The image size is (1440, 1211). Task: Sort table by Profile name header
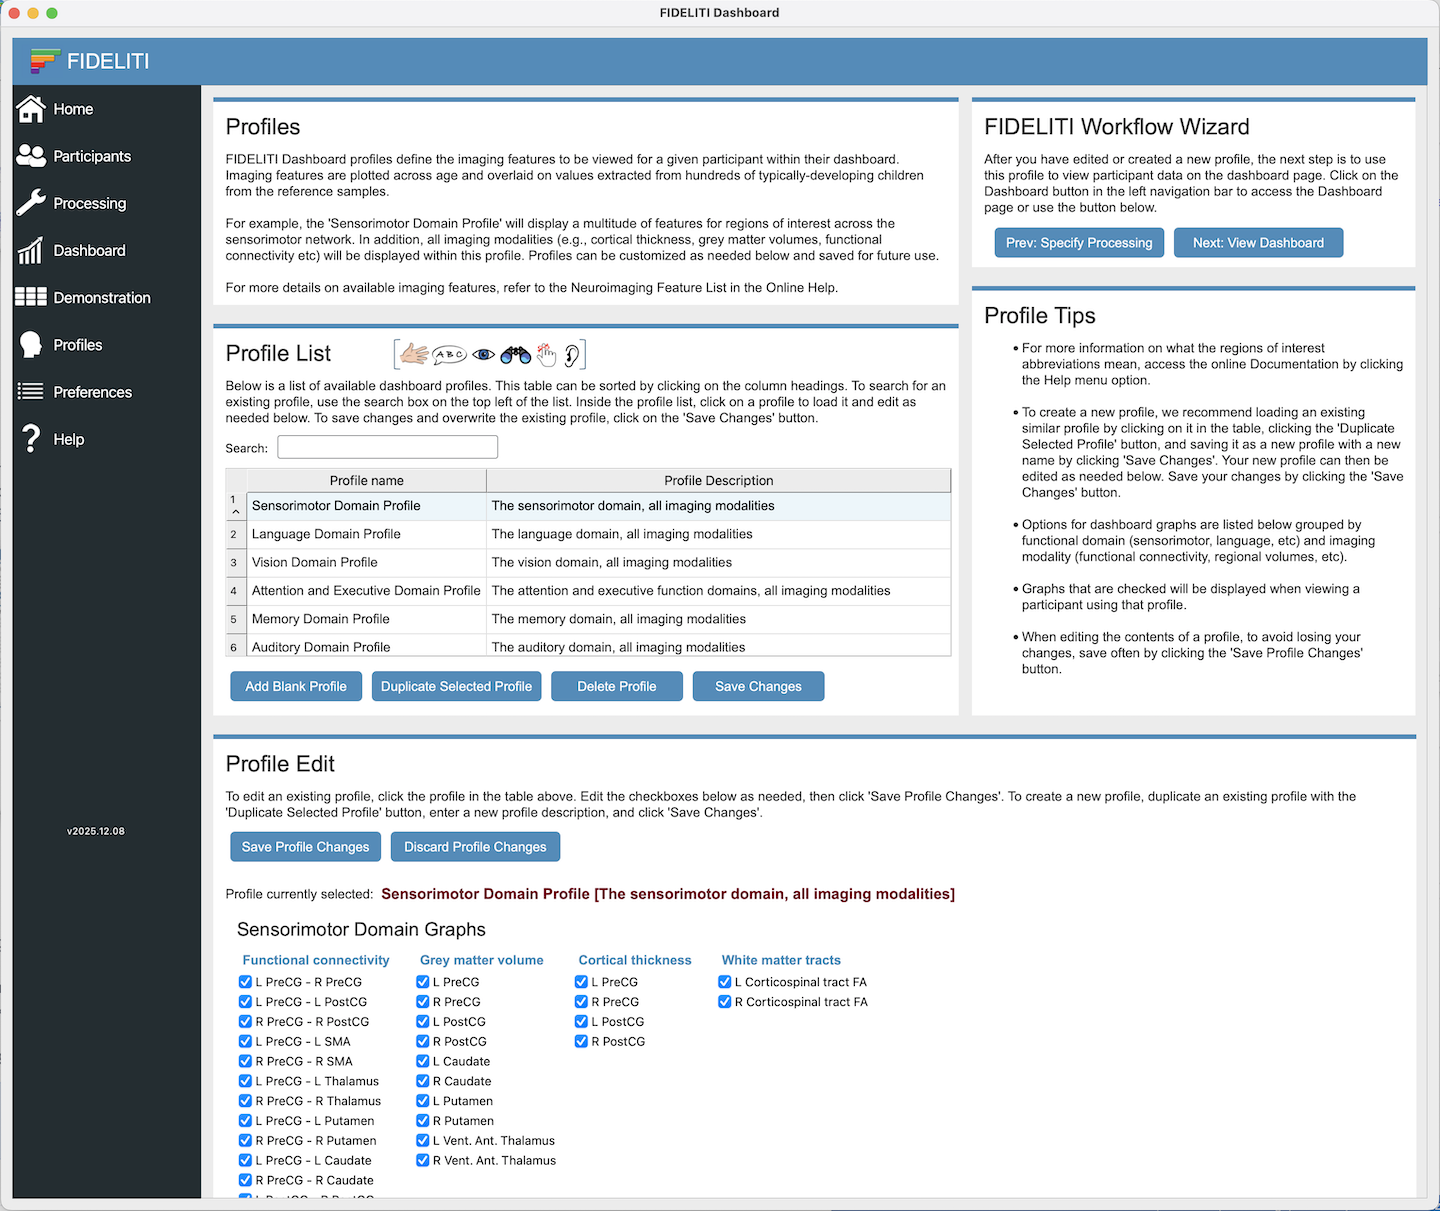click(366, 480)
